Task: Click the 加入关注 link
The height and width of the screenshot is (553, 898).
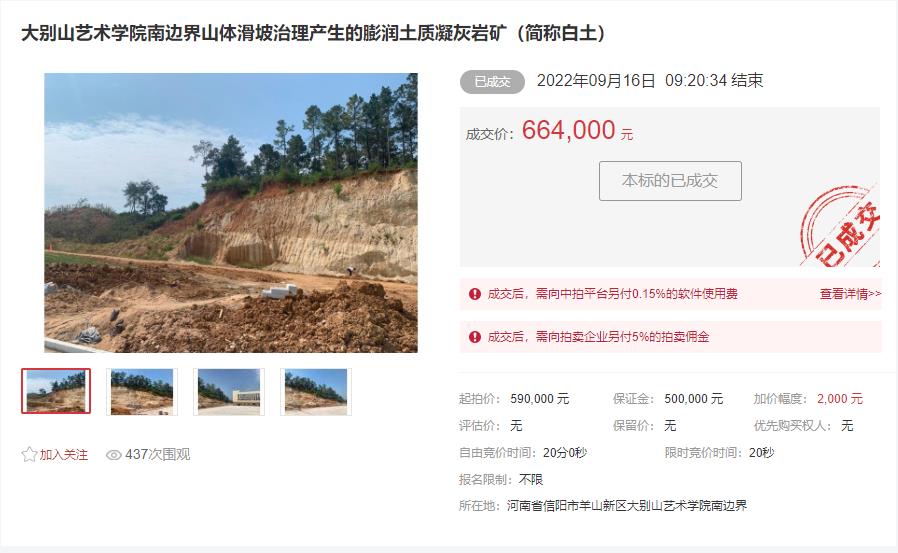Action: [64, 455]
